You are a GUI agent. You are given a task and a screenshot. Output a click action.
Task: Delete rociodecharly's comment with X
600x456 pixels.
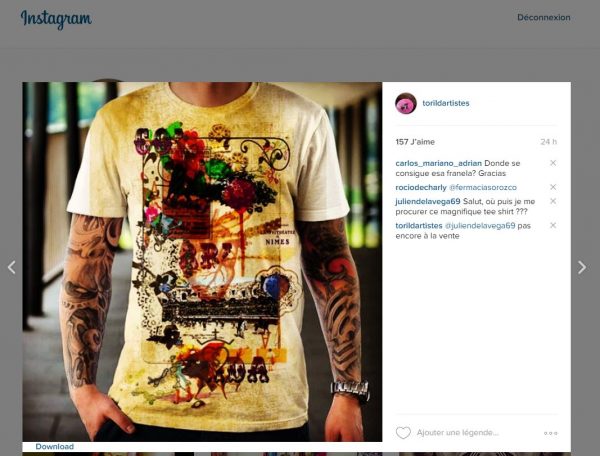click(553, 187)
